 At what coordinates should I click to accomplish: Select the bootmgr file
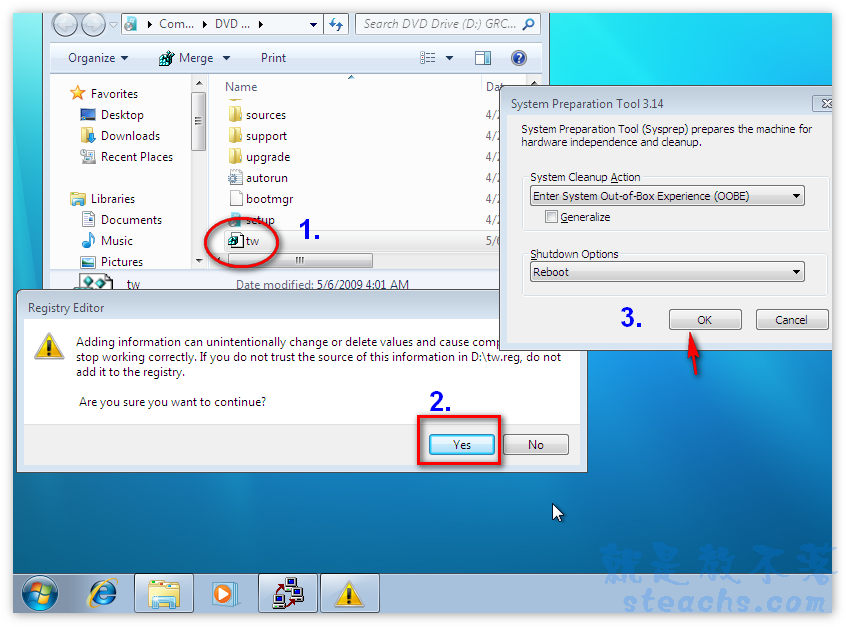(261, 199)
